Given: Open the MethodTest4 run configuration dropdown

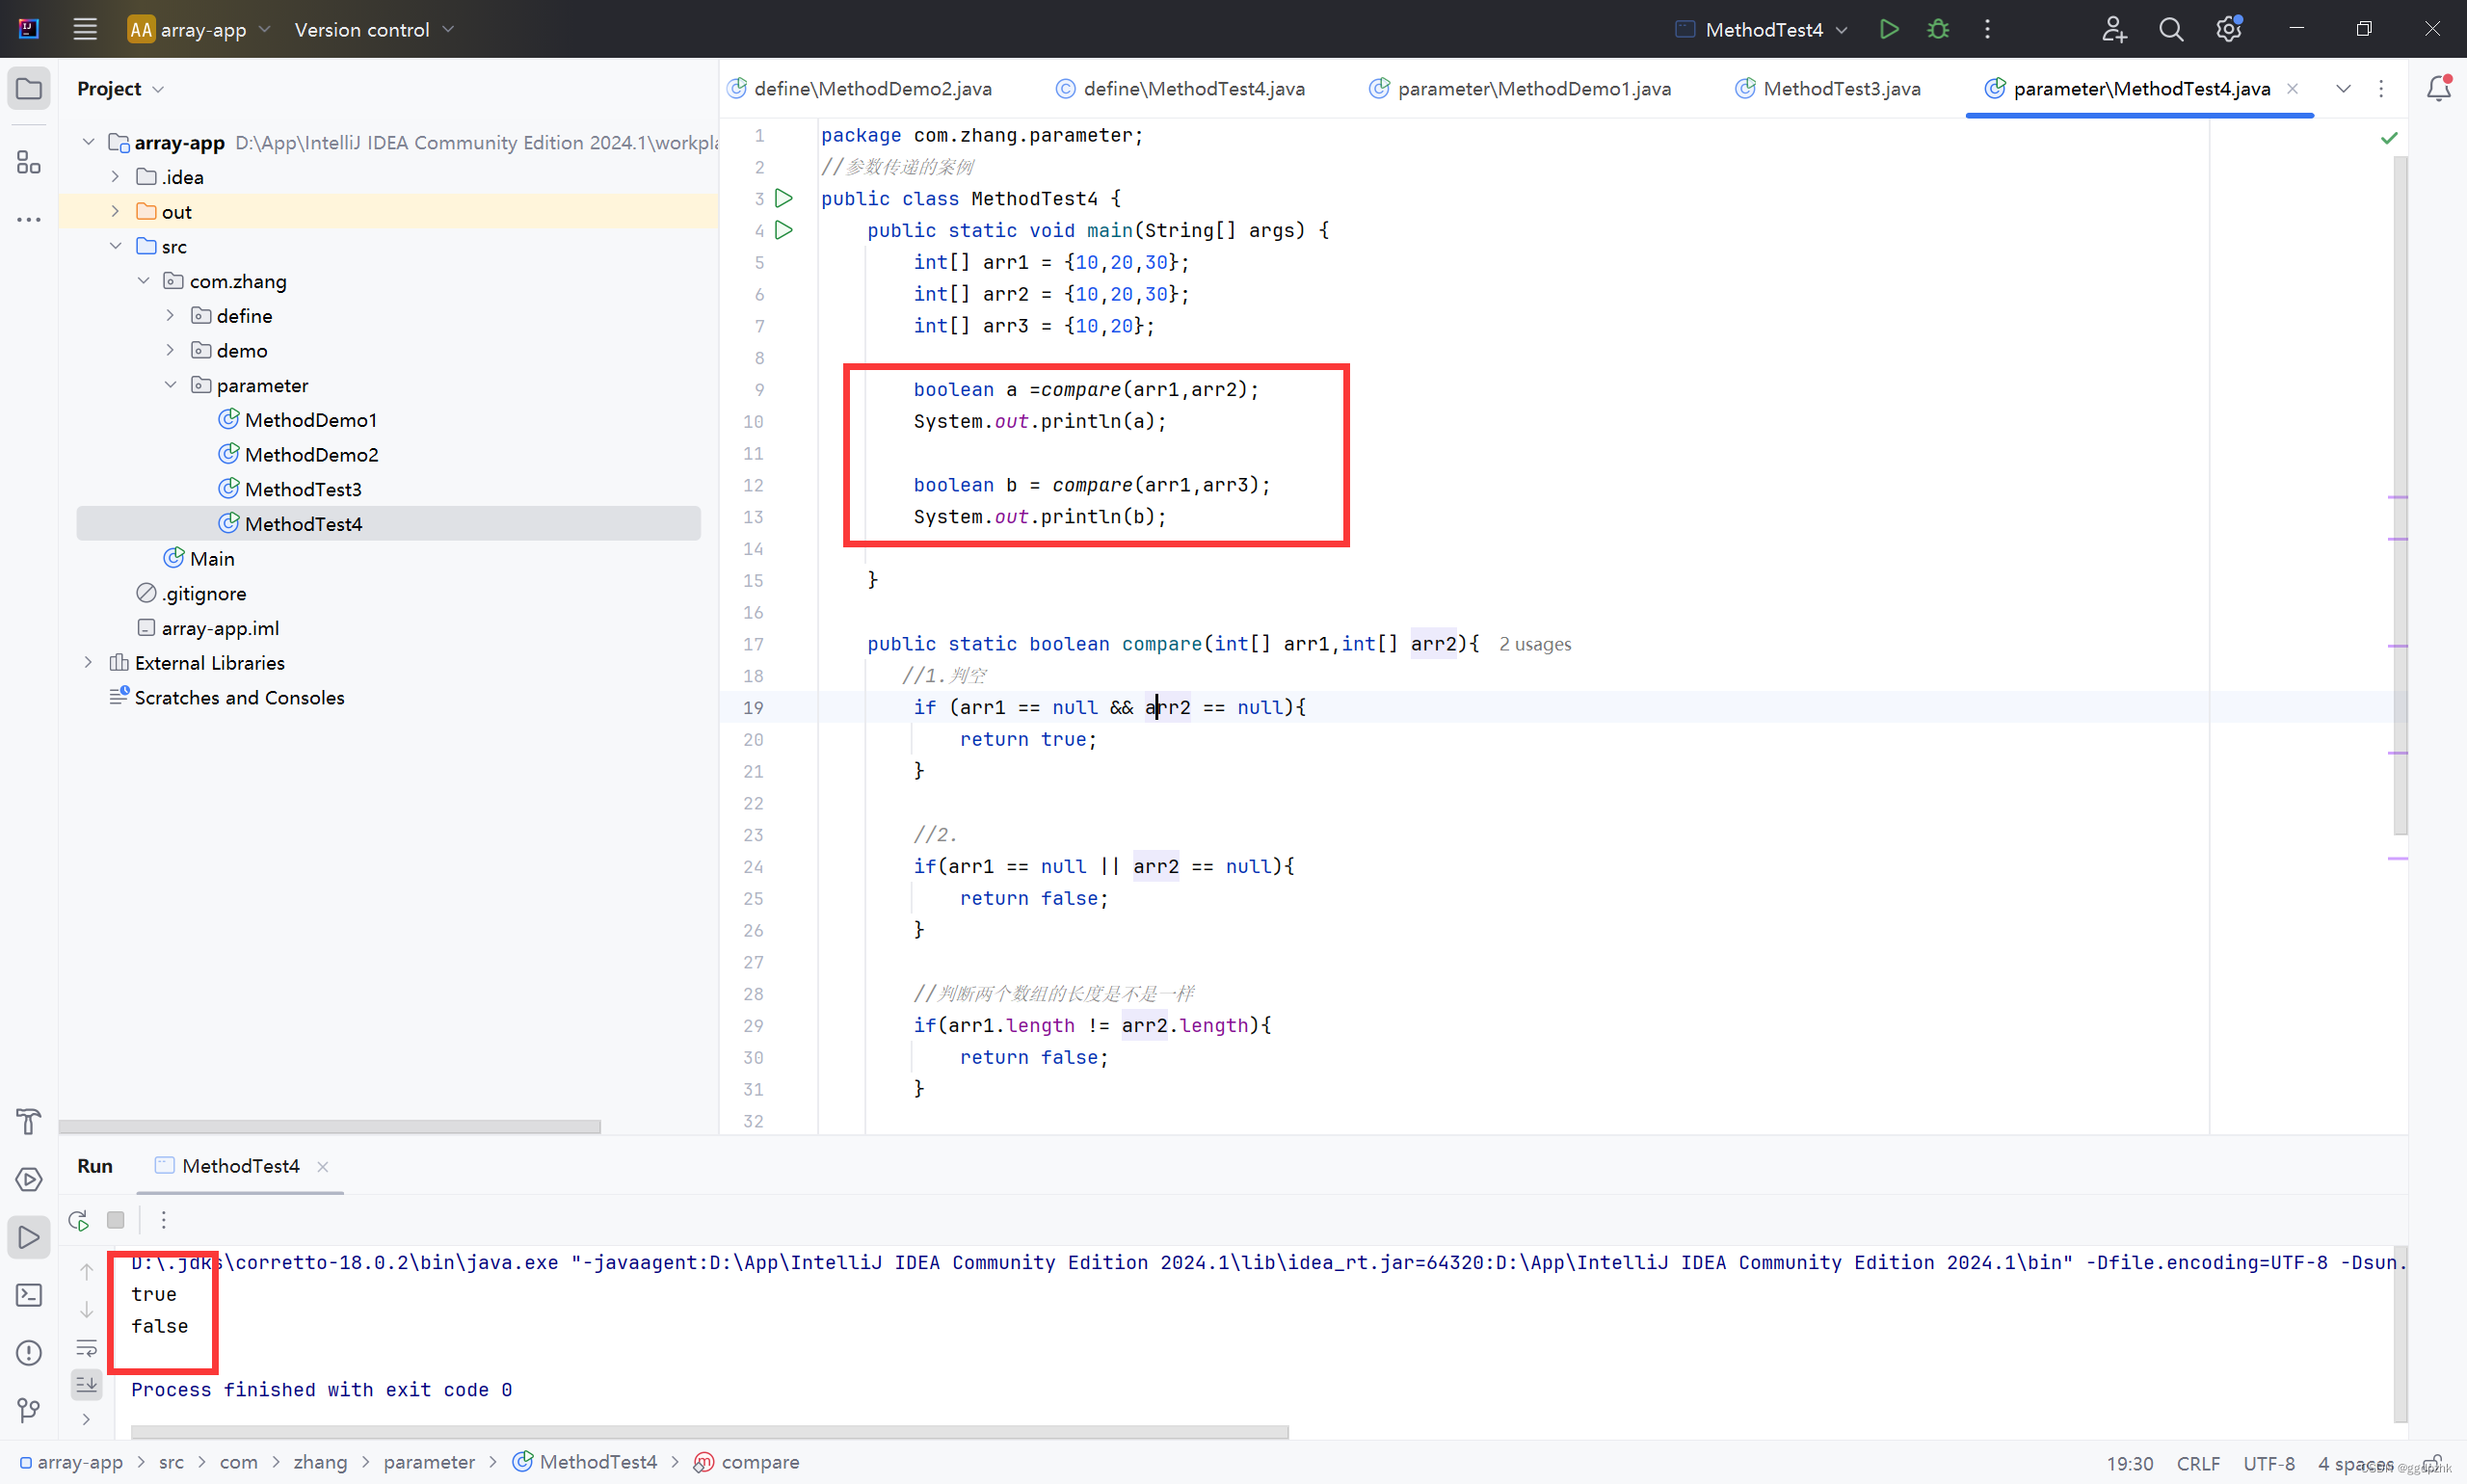Looking at the screenshot, I should [x=1762, y=29].
